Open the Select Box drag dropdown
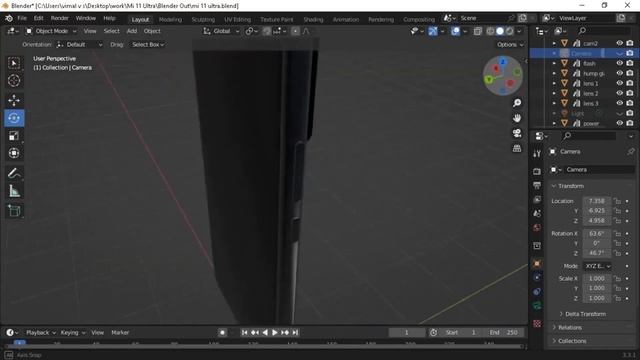Viewport: 640px width, 360px height. (148, 45)
